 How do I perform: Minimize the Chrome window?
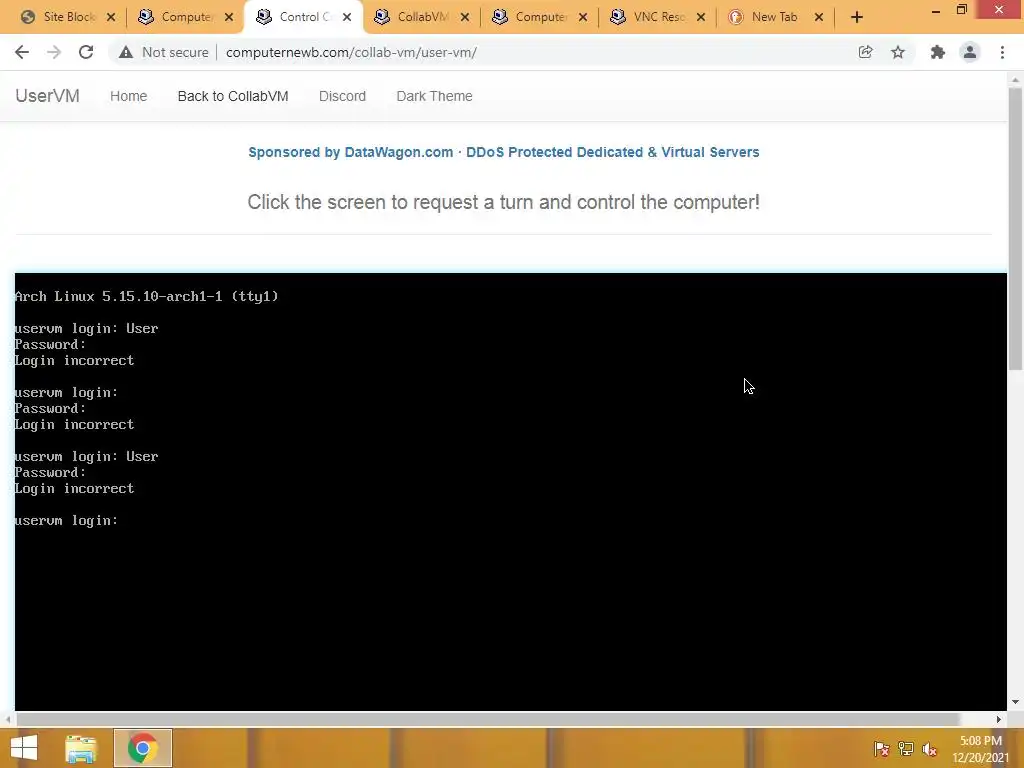click(935, 10)
